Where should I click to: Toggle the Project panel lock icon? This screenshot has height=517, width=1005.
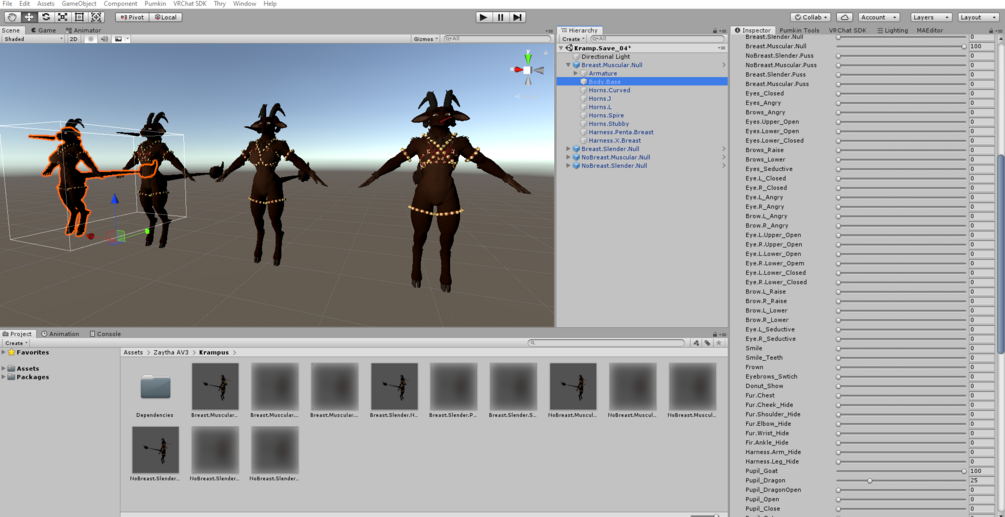[x=715, y=334]
